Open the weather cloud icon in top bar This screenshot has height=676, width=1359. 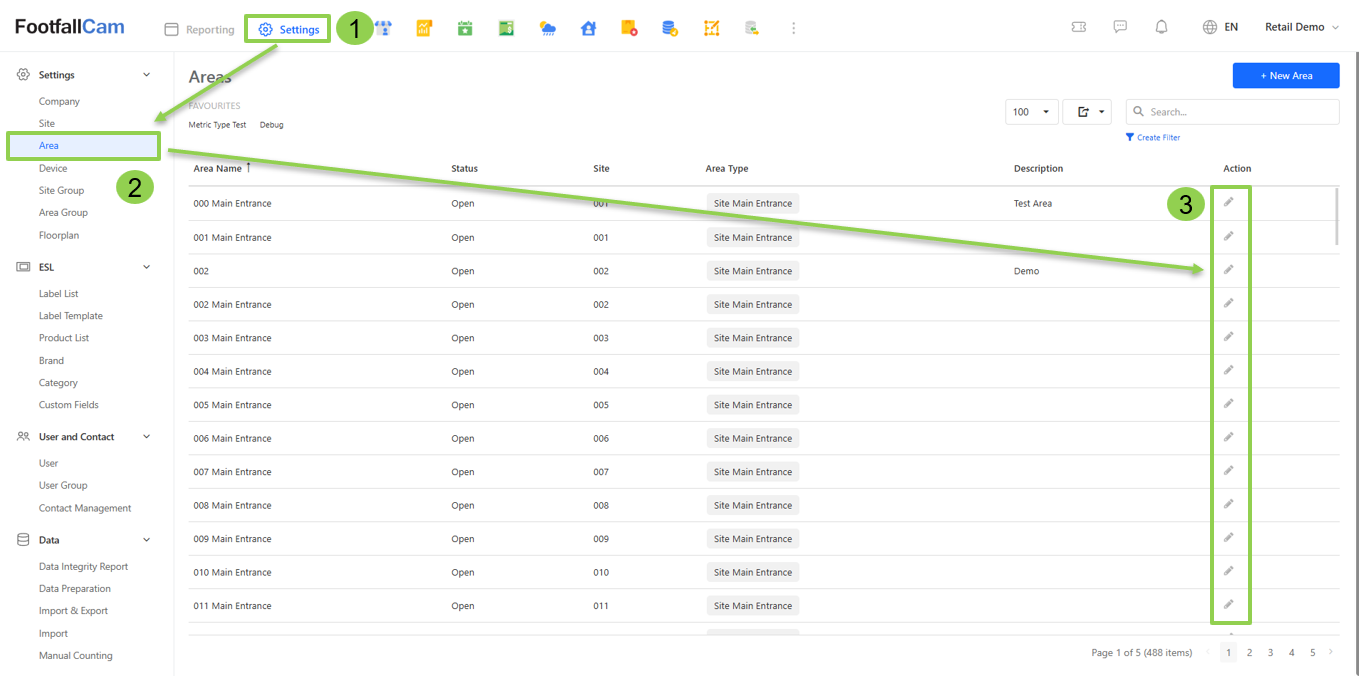(x=547, y=28)
